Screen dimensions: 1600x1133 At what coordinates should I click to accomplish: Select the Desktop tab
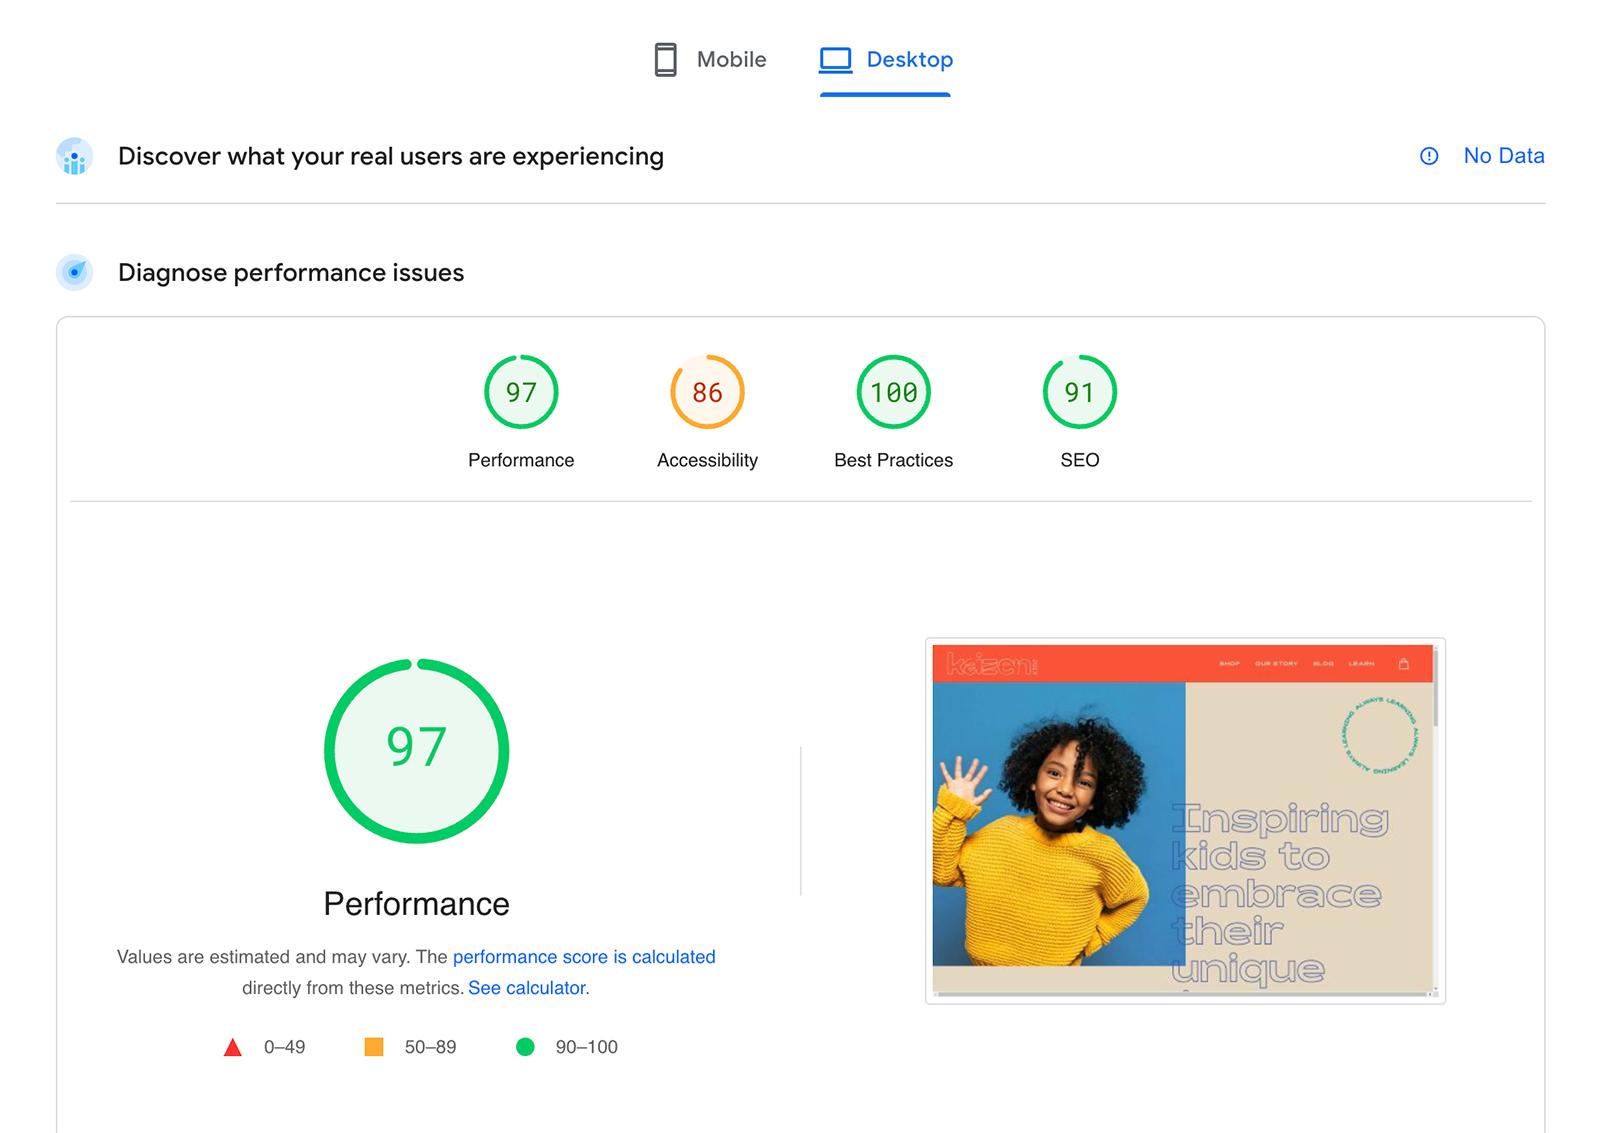(886, 60)
